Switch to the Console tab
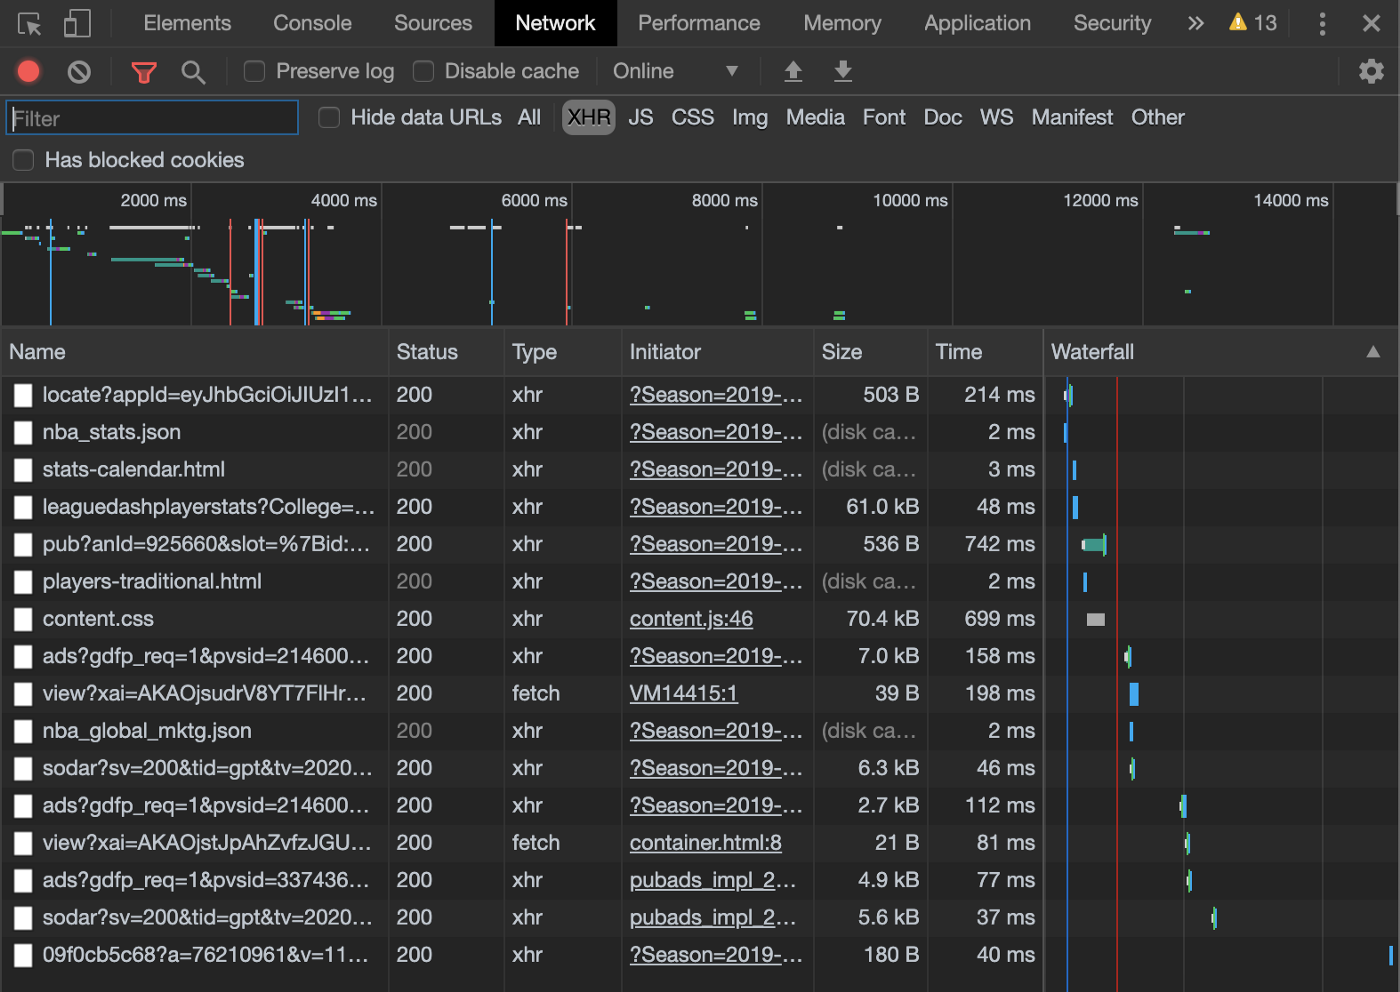This screenshot has height=992, width=1400. pos(312,23)
